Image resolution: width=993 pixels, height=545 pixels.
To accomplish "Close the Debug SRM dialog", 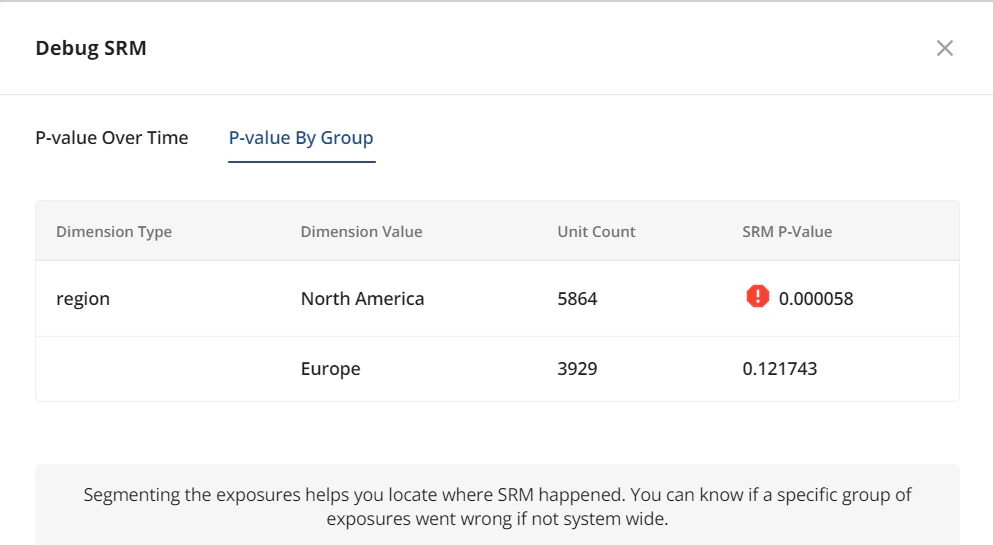I will coord(944,48).
